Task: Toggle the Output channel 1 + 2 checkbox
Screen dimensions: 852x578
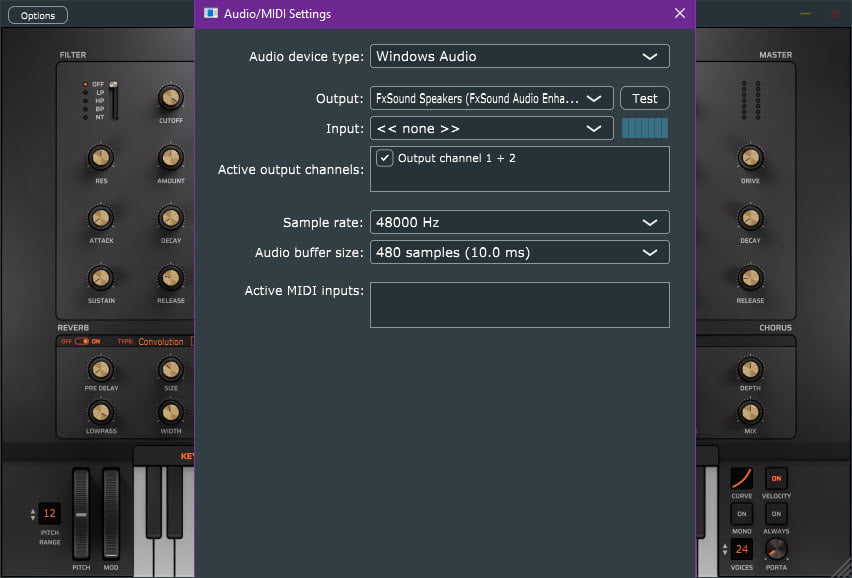Action: 385,158
